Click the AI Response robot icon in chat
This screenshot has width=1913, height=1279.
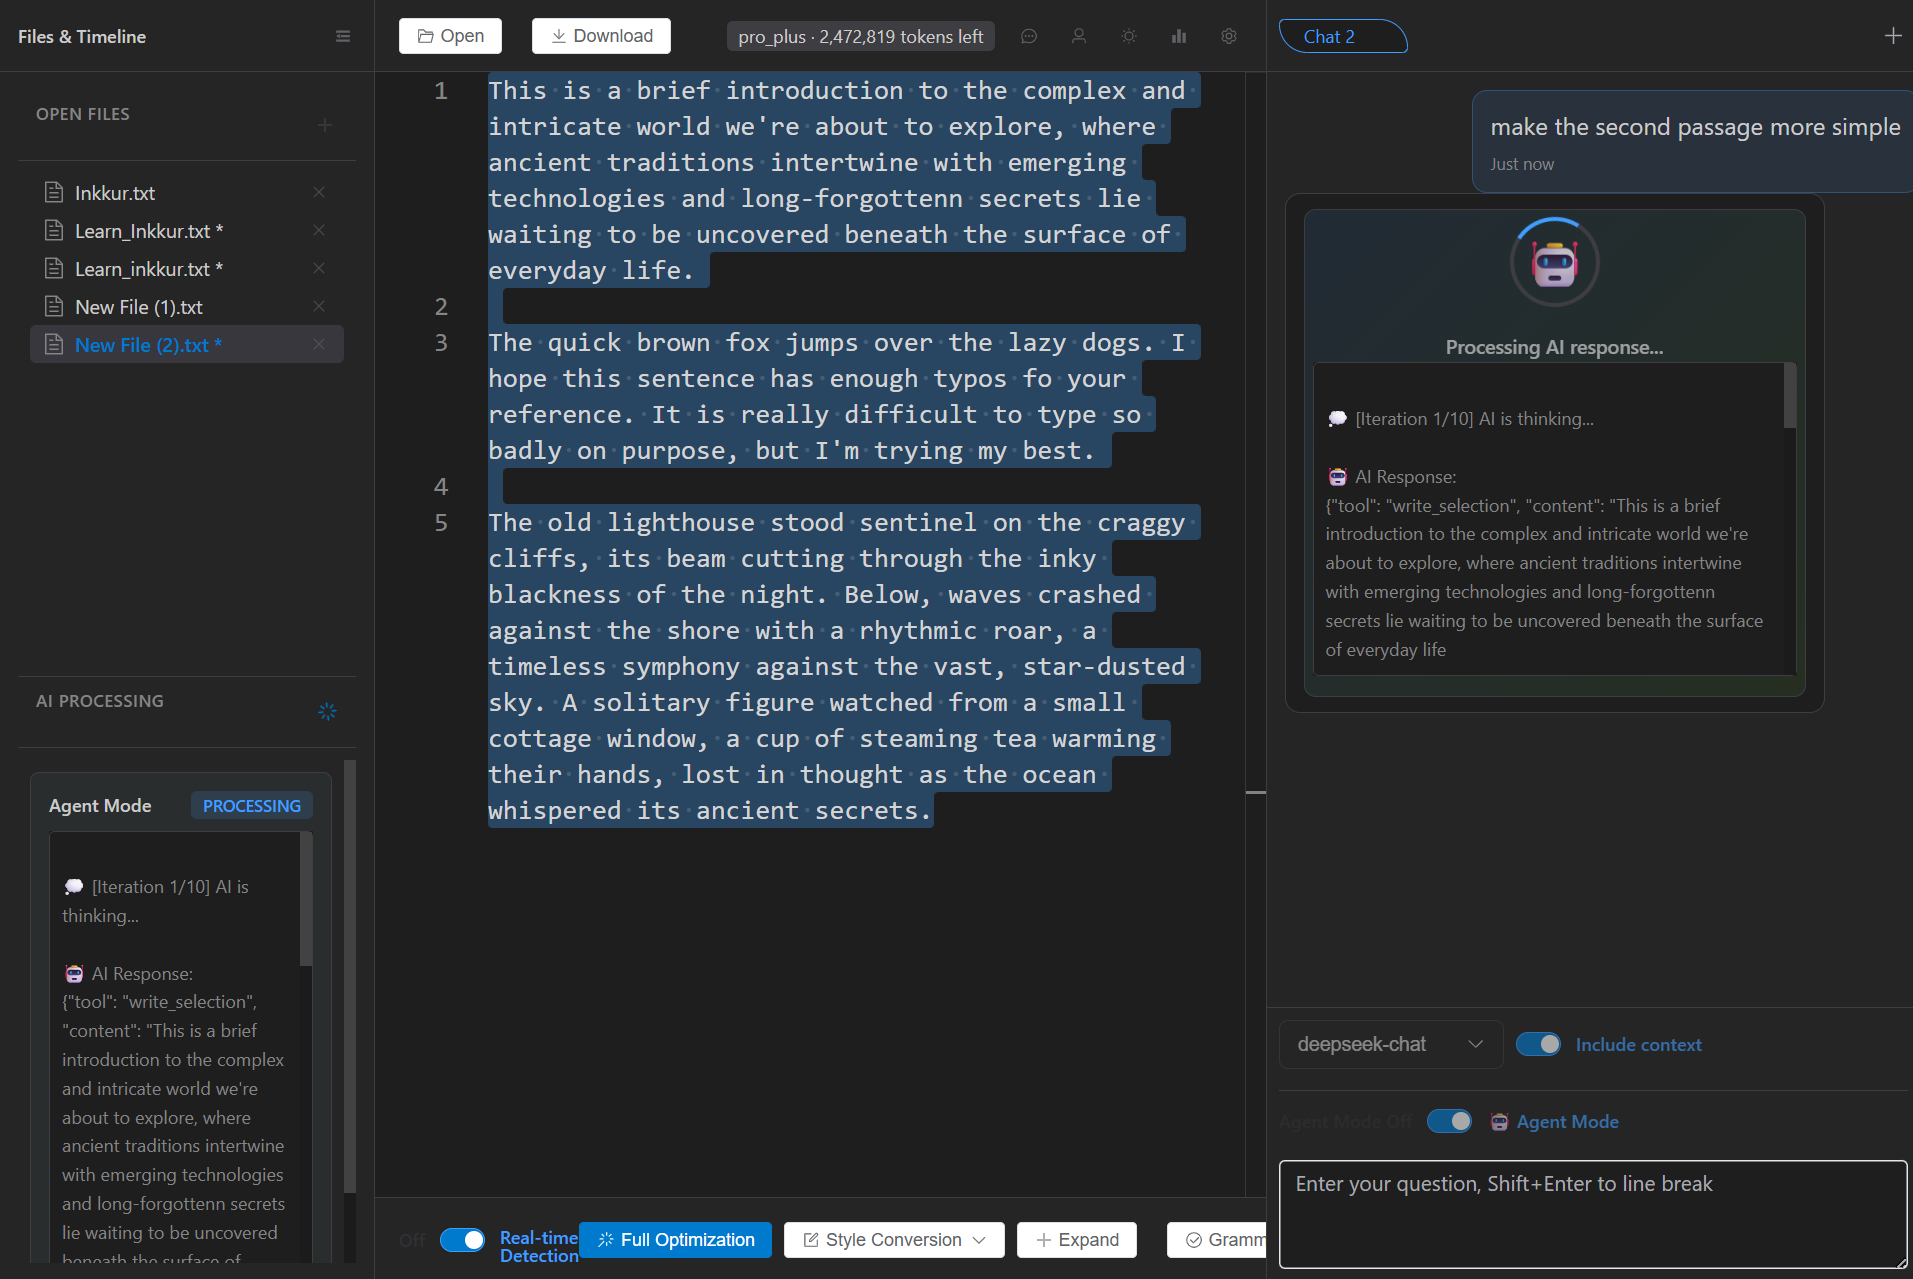click(1337, 477)
